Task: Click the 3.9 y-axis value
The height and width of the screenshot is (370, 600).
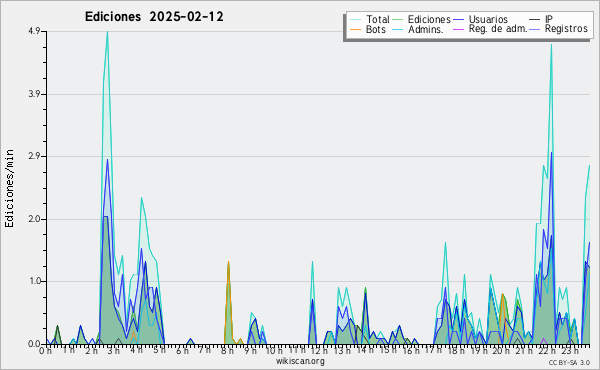Action: pos(34,94)
